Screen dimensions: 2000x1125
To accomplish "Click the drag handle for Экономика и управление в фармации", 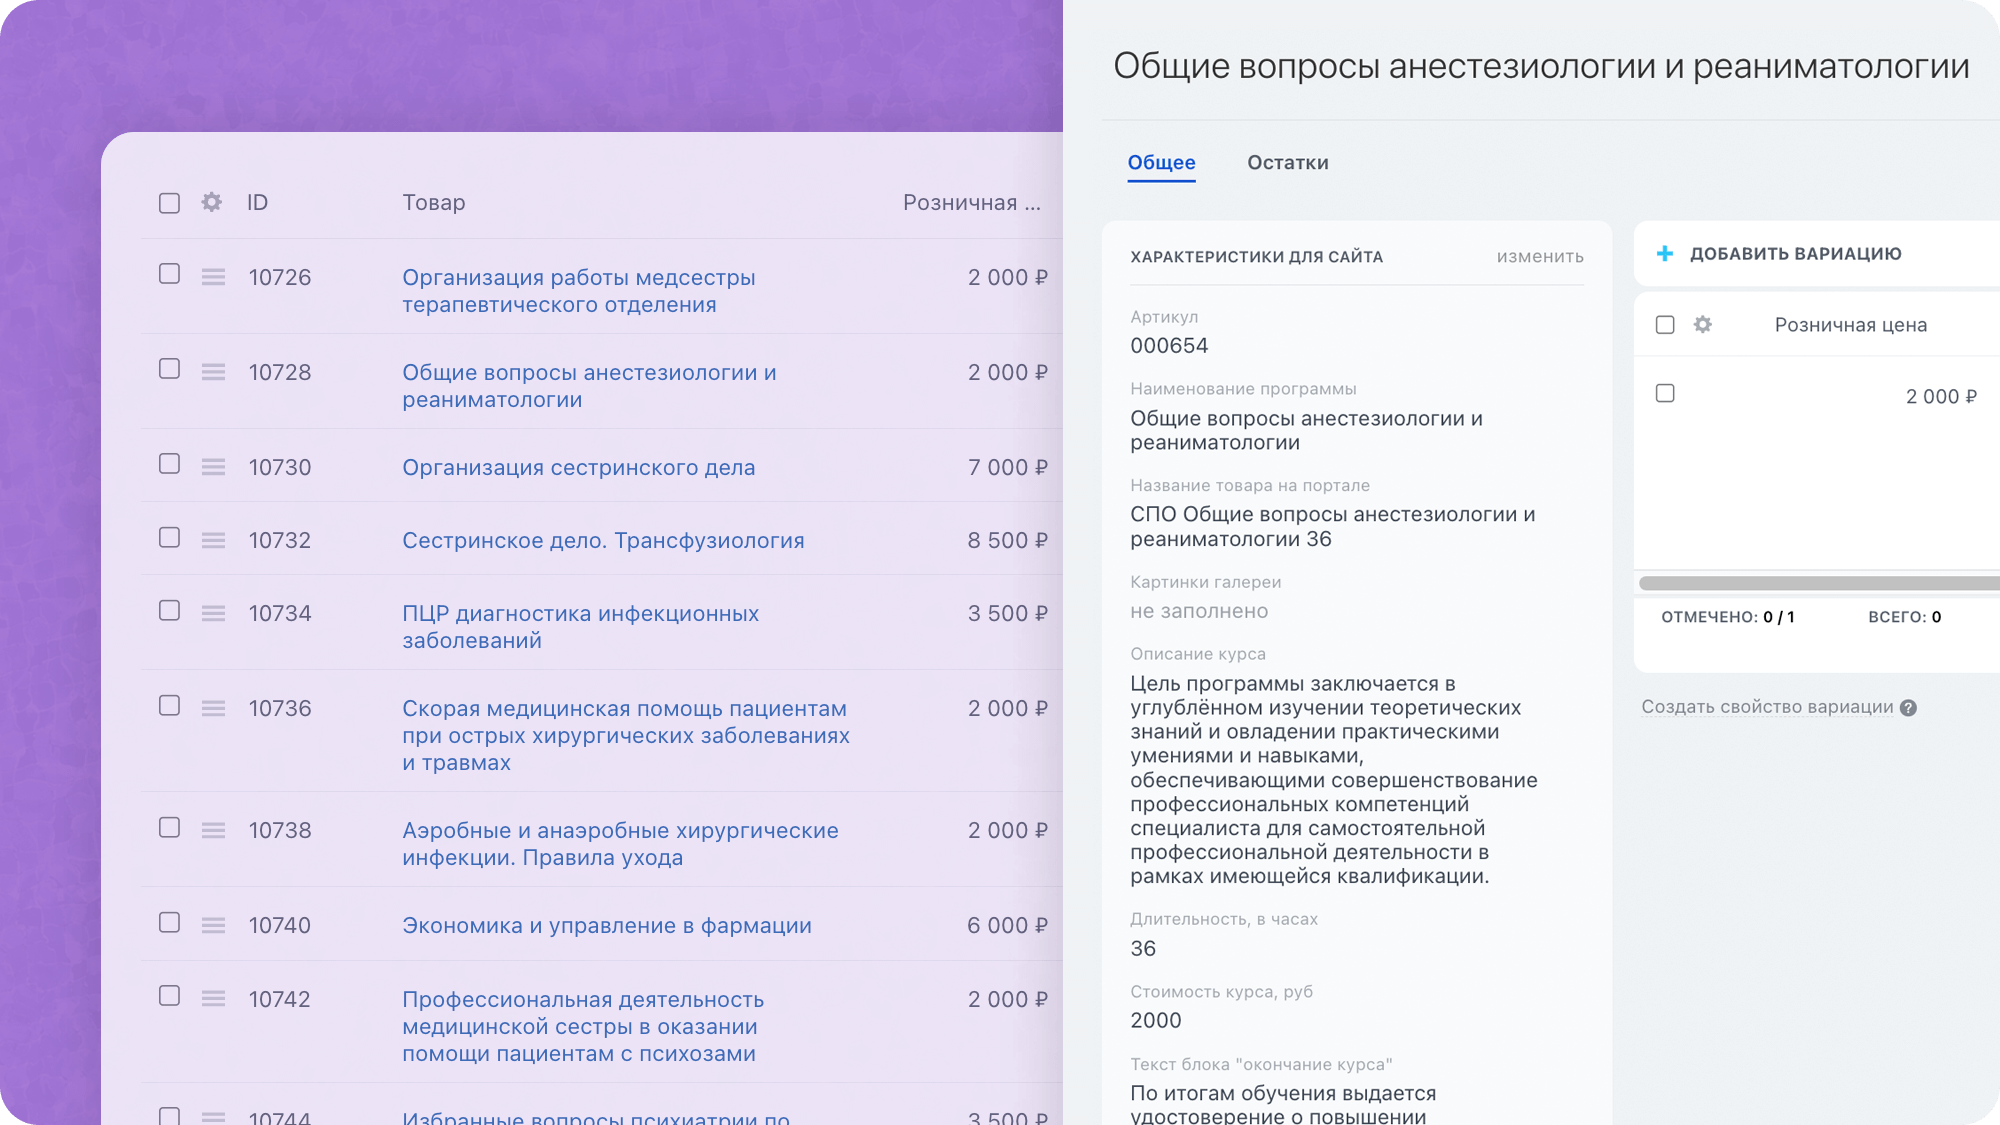I will [213, 925].
